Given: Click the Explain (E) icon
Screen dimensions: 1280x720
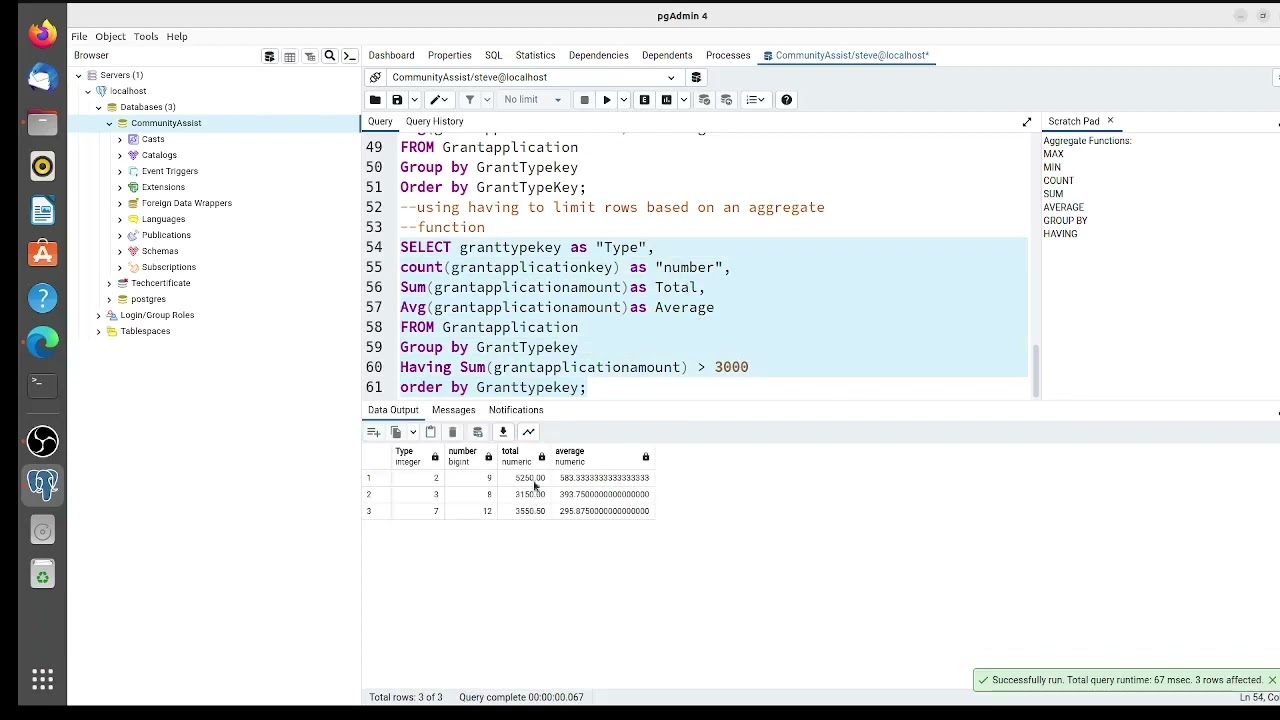Looking at the screenshot, I should click(645, 100).
